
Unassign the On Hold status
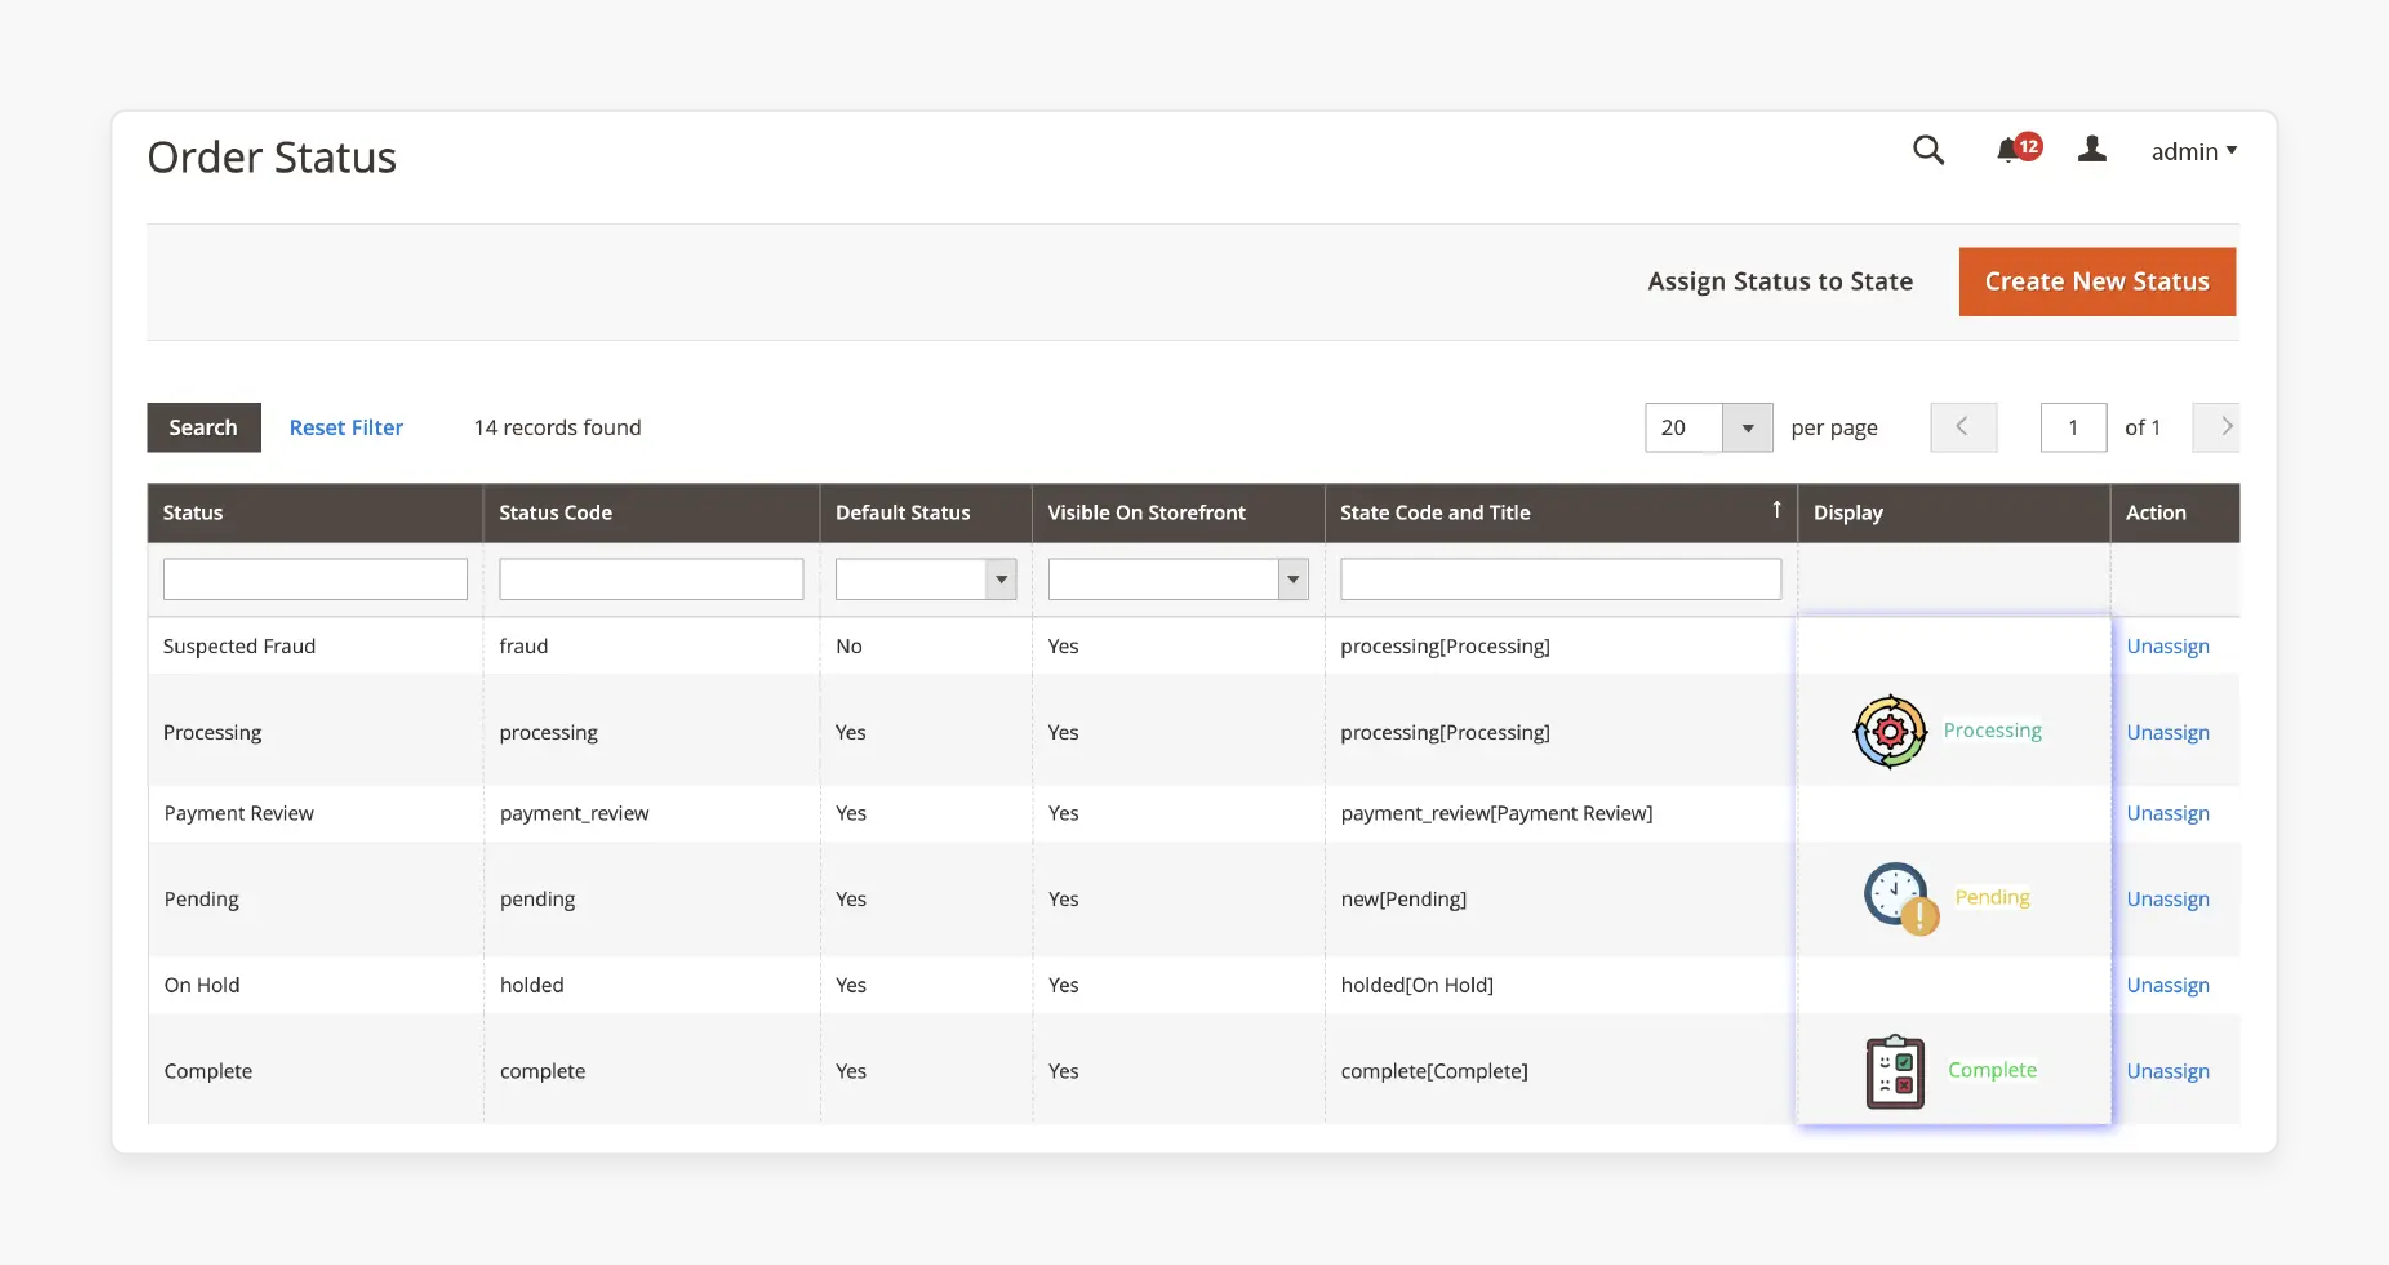pos(2168,985)
